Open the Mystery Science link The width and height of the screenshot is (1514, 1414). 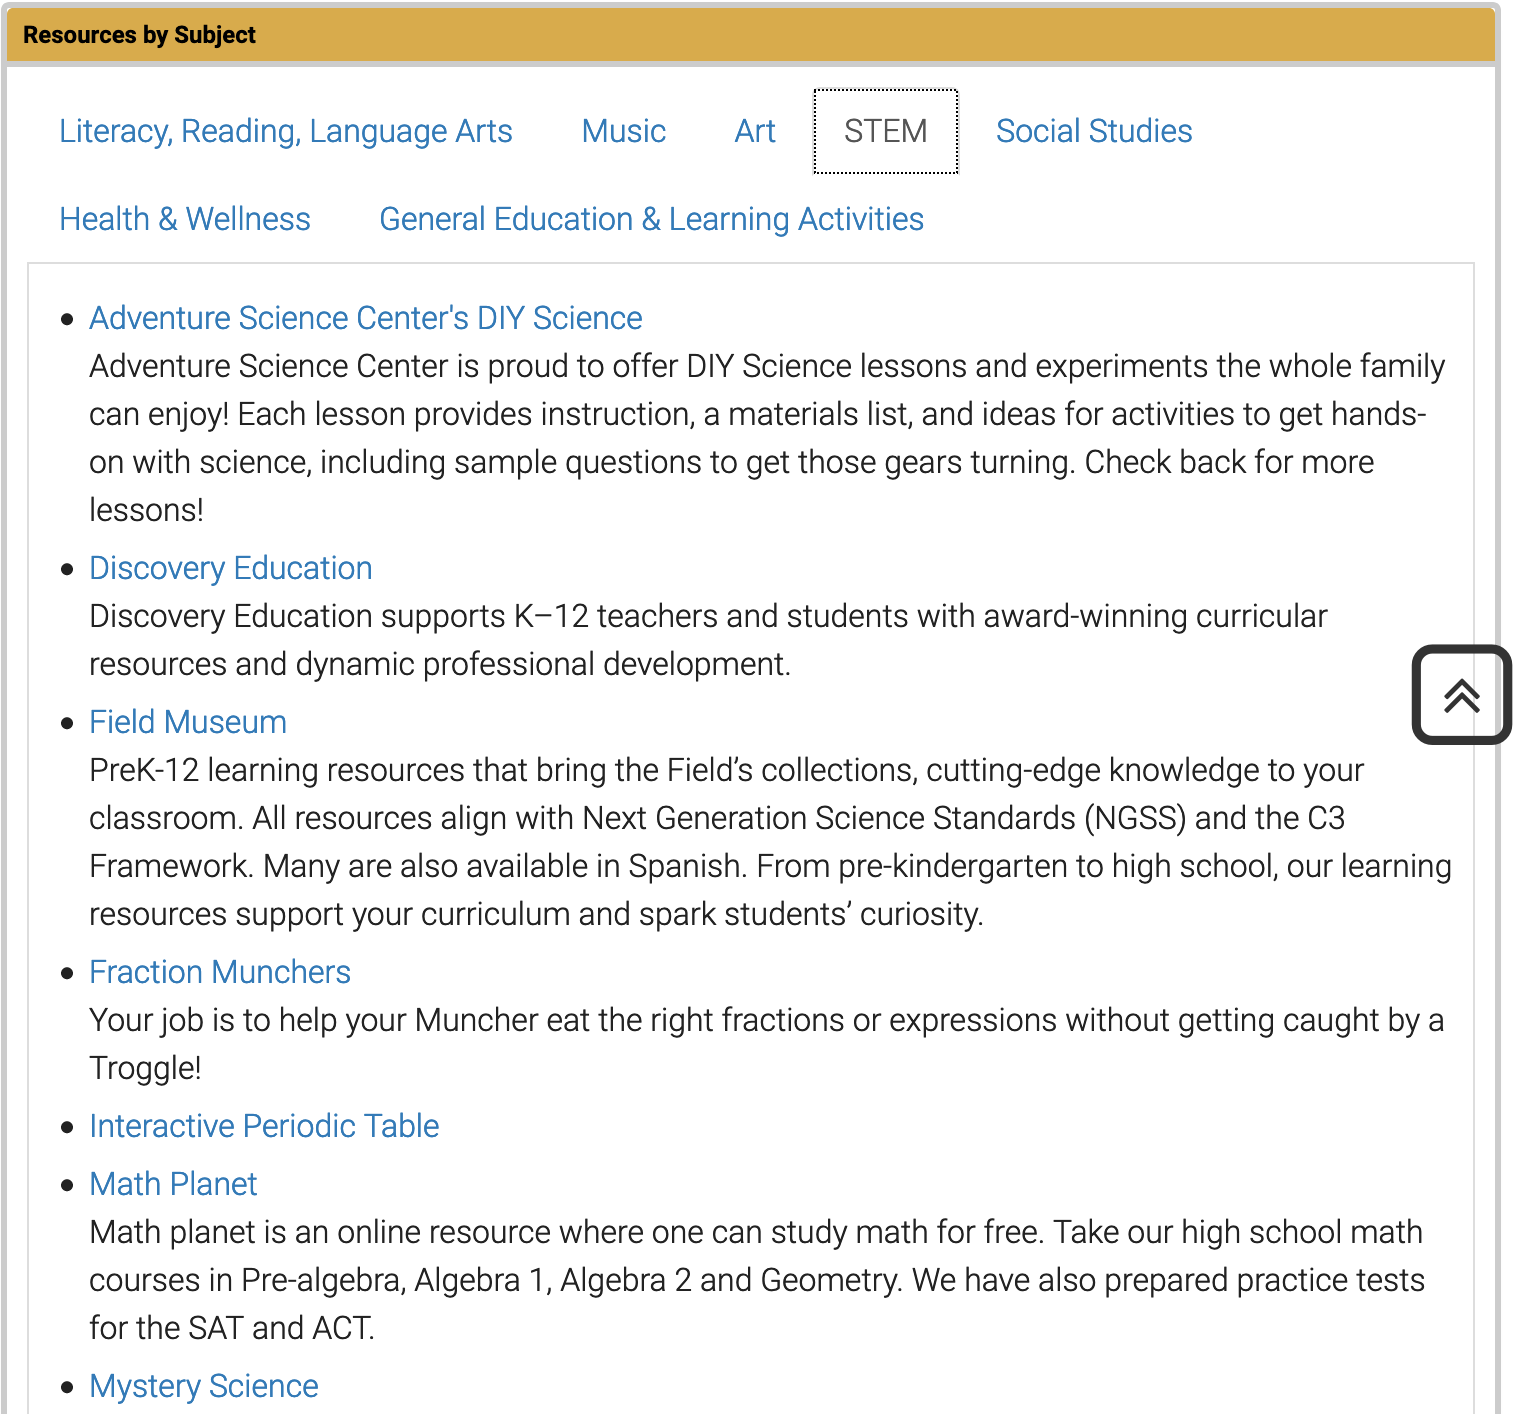pos(204,1386)
